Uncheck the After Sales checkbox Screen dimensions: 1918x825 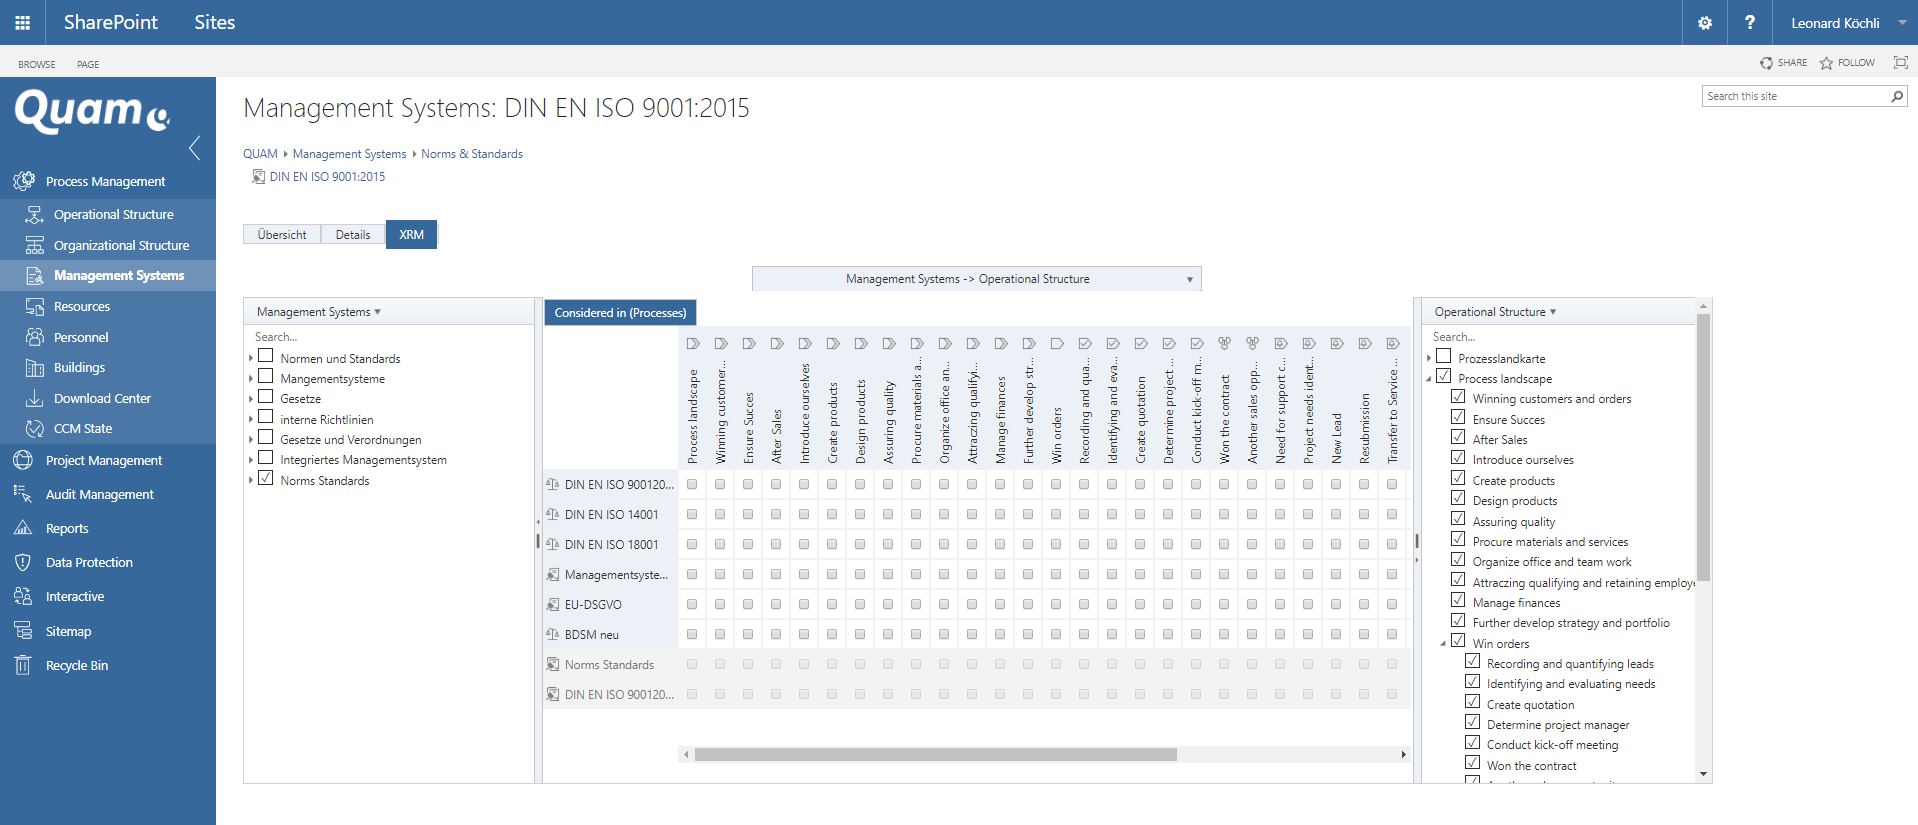click(1458, 438)
